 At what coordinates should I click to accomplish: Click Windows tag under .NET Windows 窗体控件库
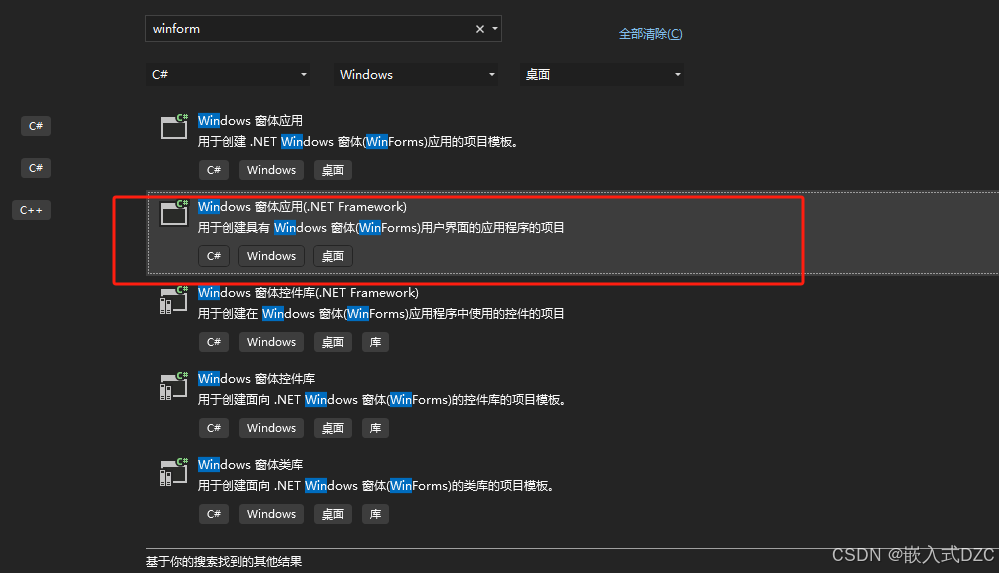click(271, 428)
